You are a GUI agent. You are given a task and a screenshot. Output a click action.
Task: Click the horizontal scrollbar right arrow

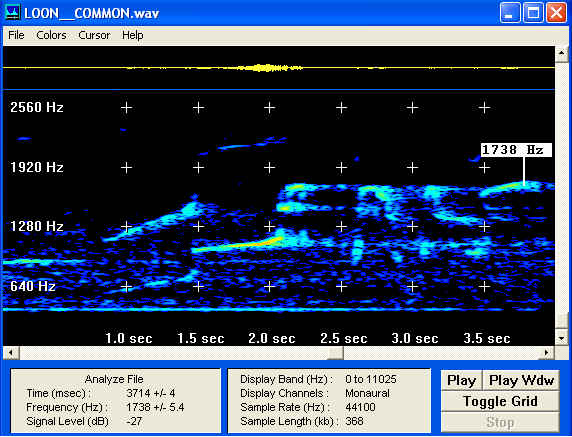pyautogui.click(x=546, y=353)
